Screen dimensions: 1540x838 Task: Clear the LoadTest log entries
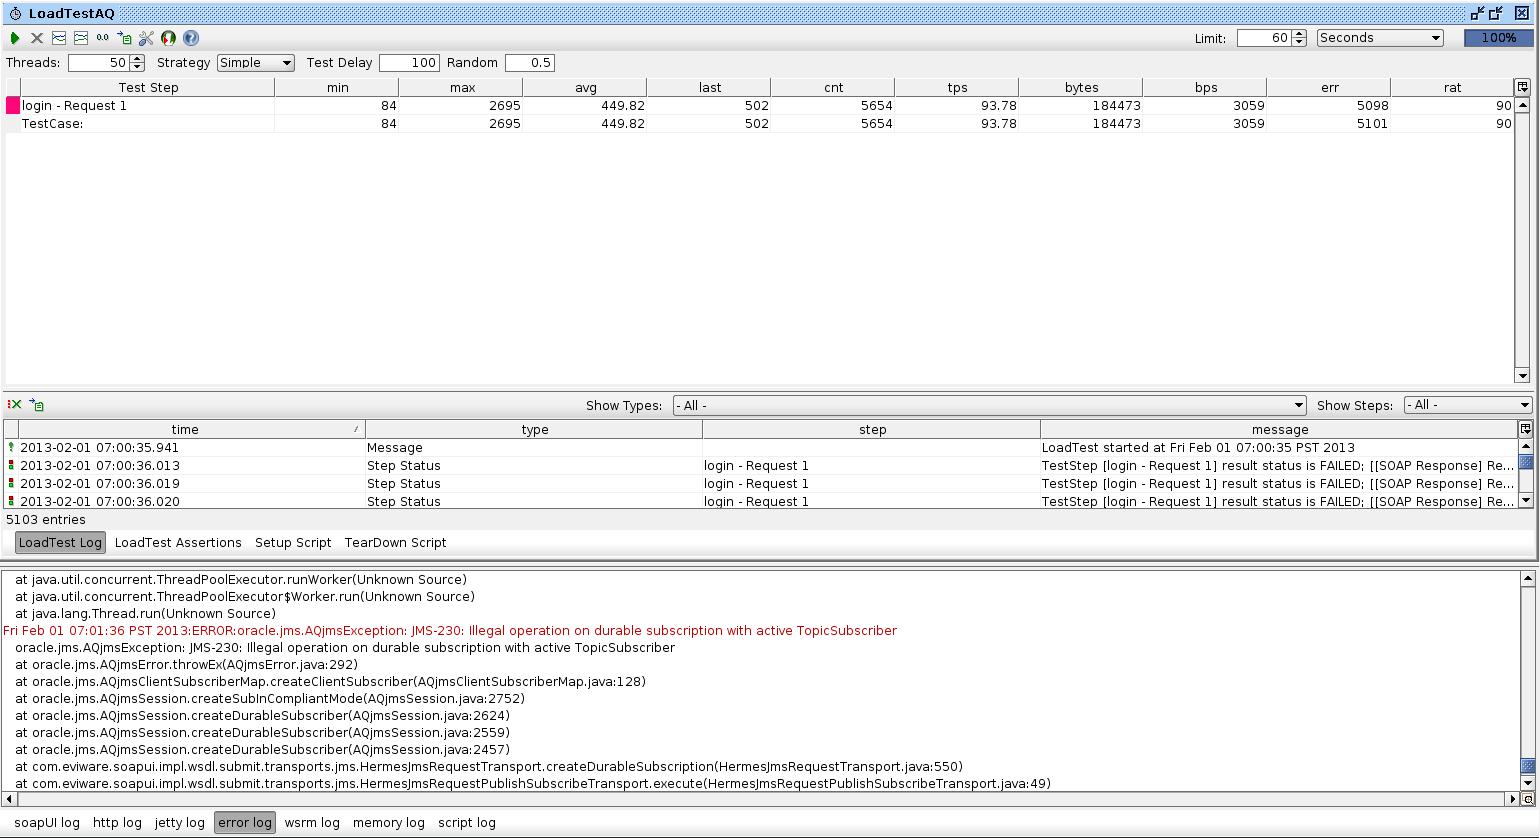pyautogui.click(x=14, y=405)
